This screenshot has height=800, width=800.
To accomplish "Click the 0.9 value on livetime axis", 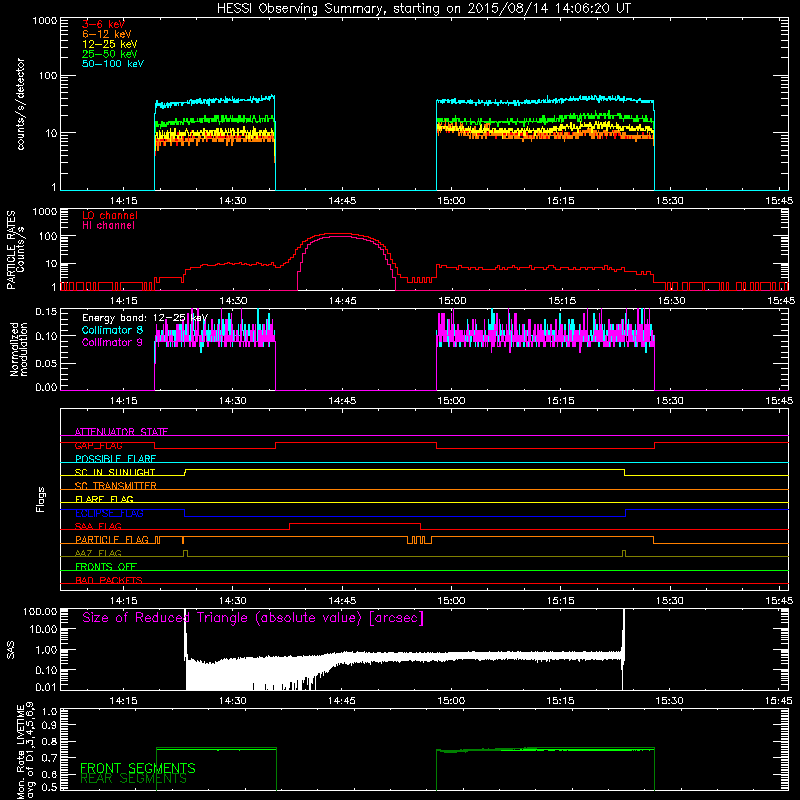I will [x=49, y=726].
